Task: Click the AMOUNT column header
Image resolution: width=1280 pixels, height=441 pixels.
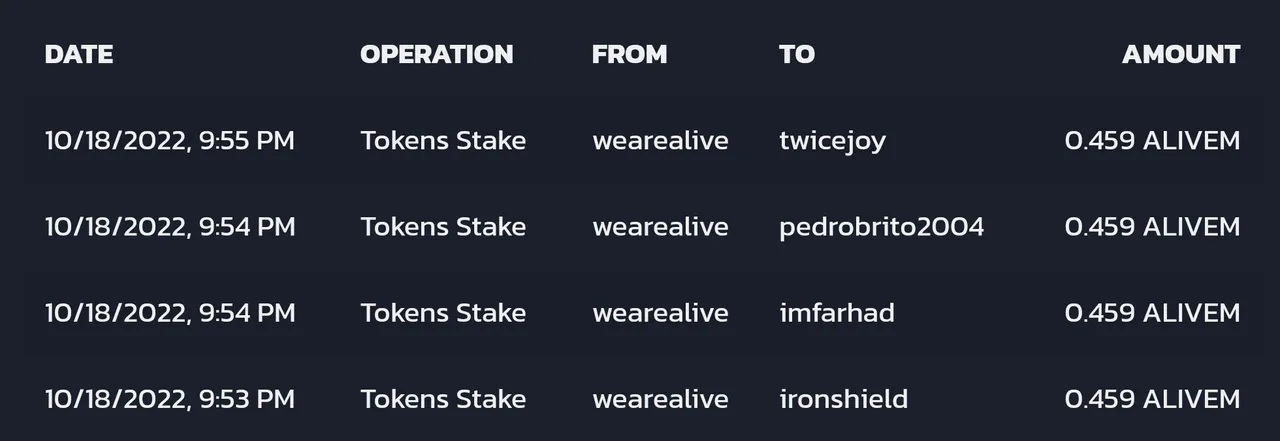Action: point(1181,54)
